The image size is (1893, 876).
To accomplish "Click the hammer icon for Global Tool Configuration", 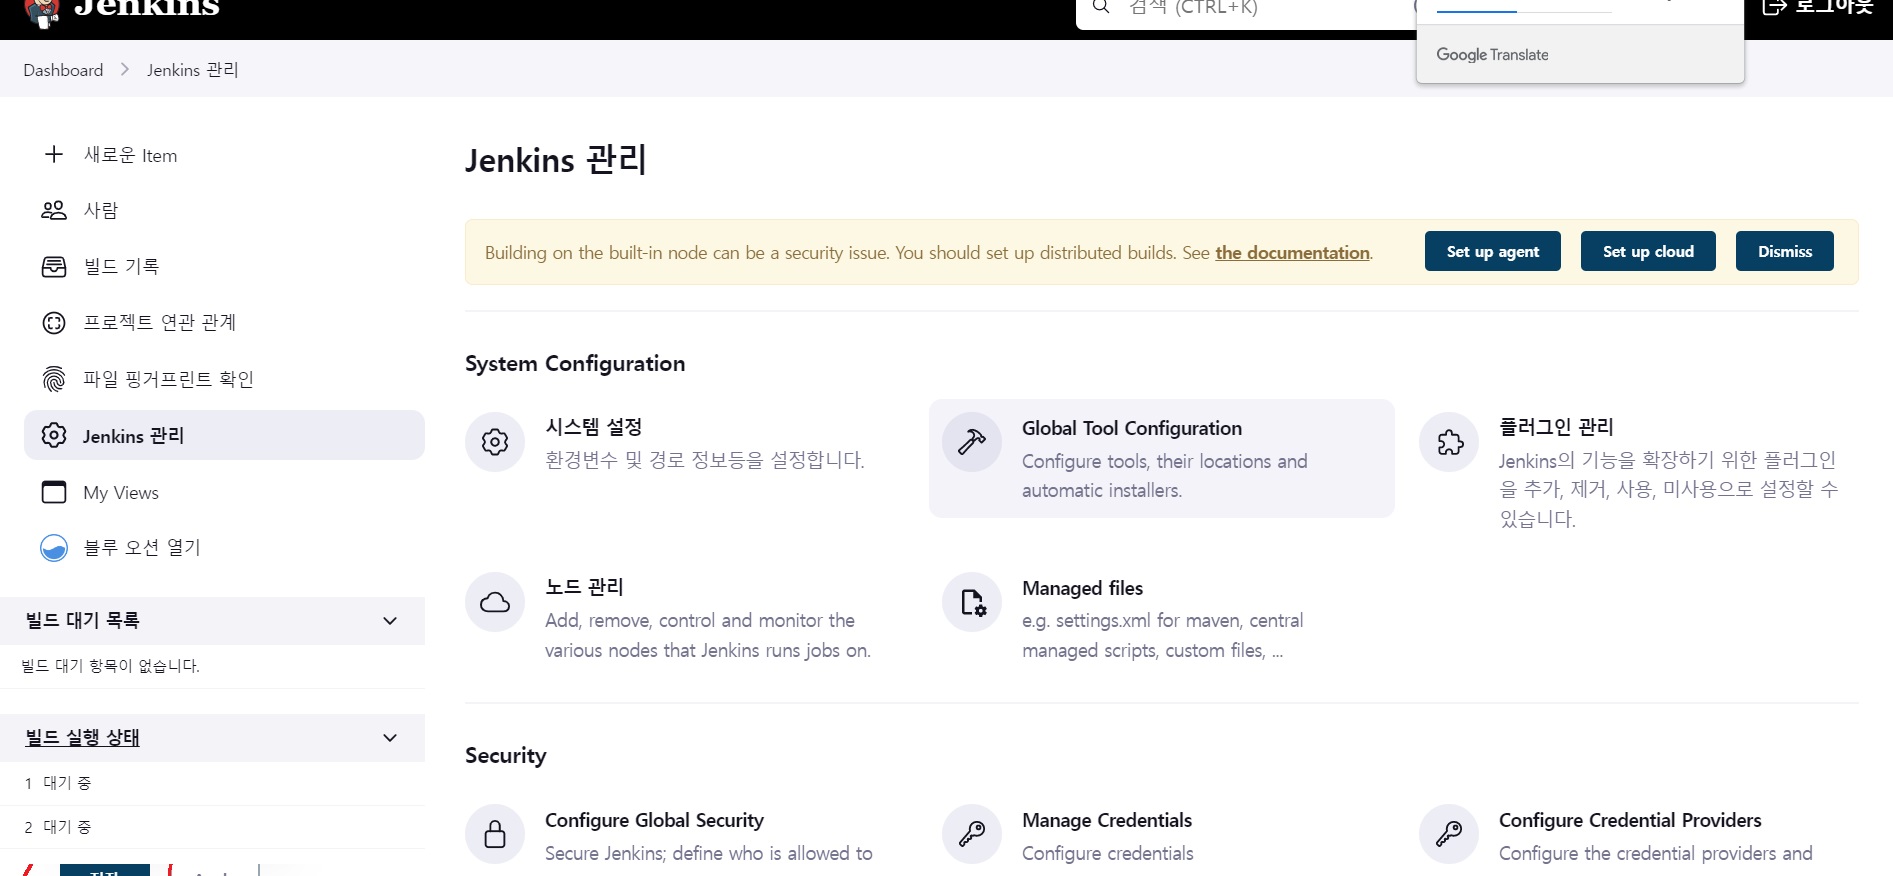I will tap(972, 441).
